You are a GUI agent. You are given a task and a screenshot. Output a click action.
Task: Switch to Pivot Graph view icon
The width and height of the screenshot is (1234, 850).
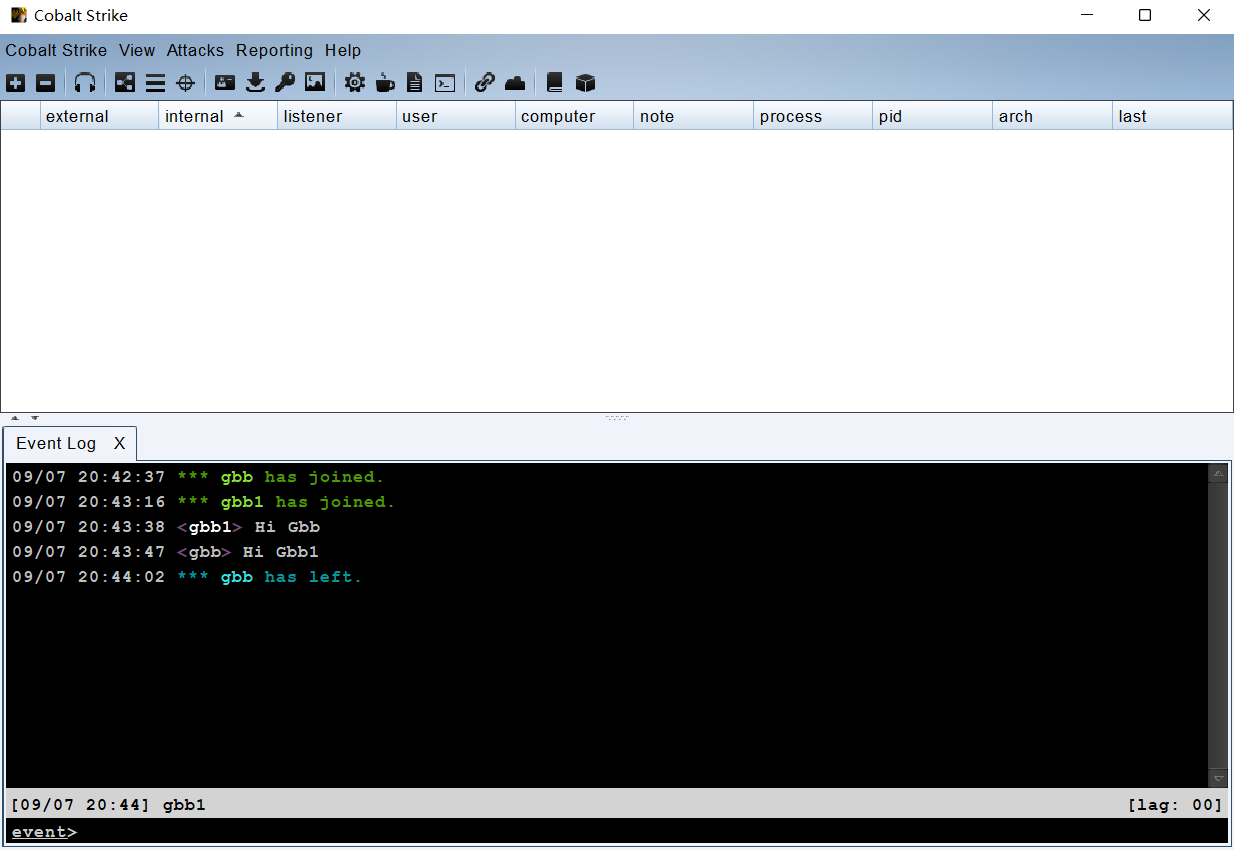coord(125,83)
